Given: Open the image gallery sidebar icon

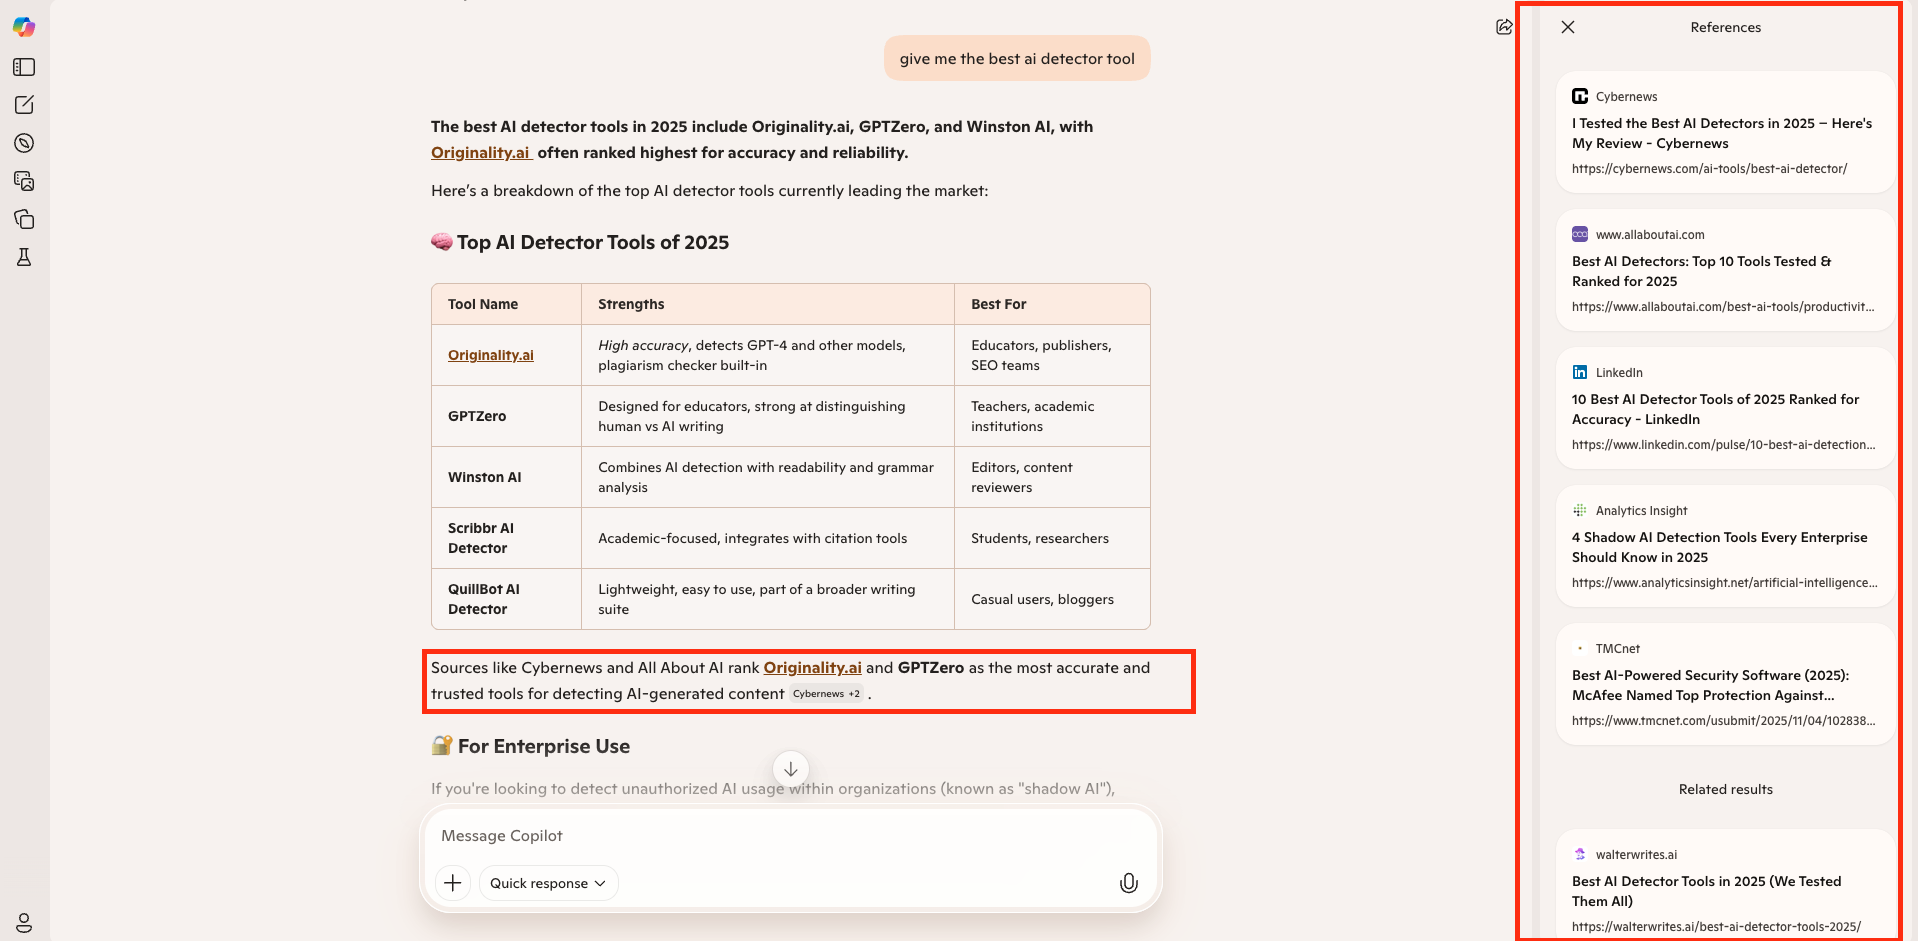Looking at the screenshot, I should tap(24, 181).
